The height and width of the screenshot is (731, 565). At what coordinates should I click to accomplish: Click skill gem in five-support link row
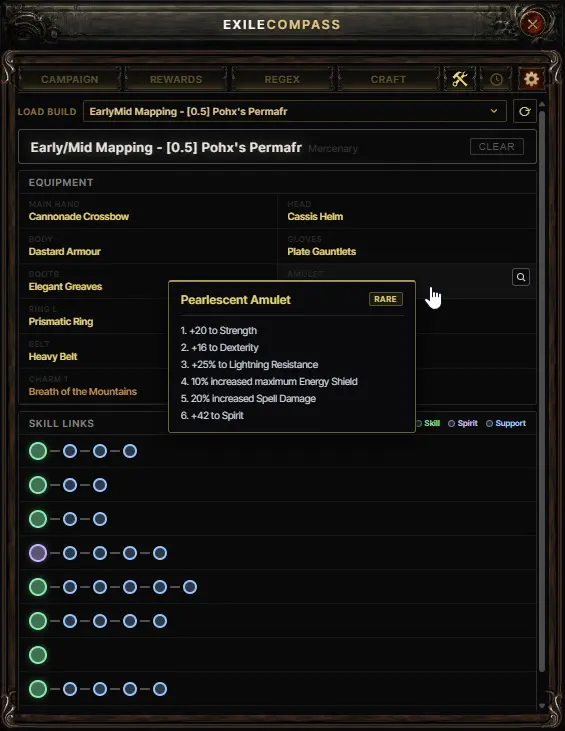(38, 587)
